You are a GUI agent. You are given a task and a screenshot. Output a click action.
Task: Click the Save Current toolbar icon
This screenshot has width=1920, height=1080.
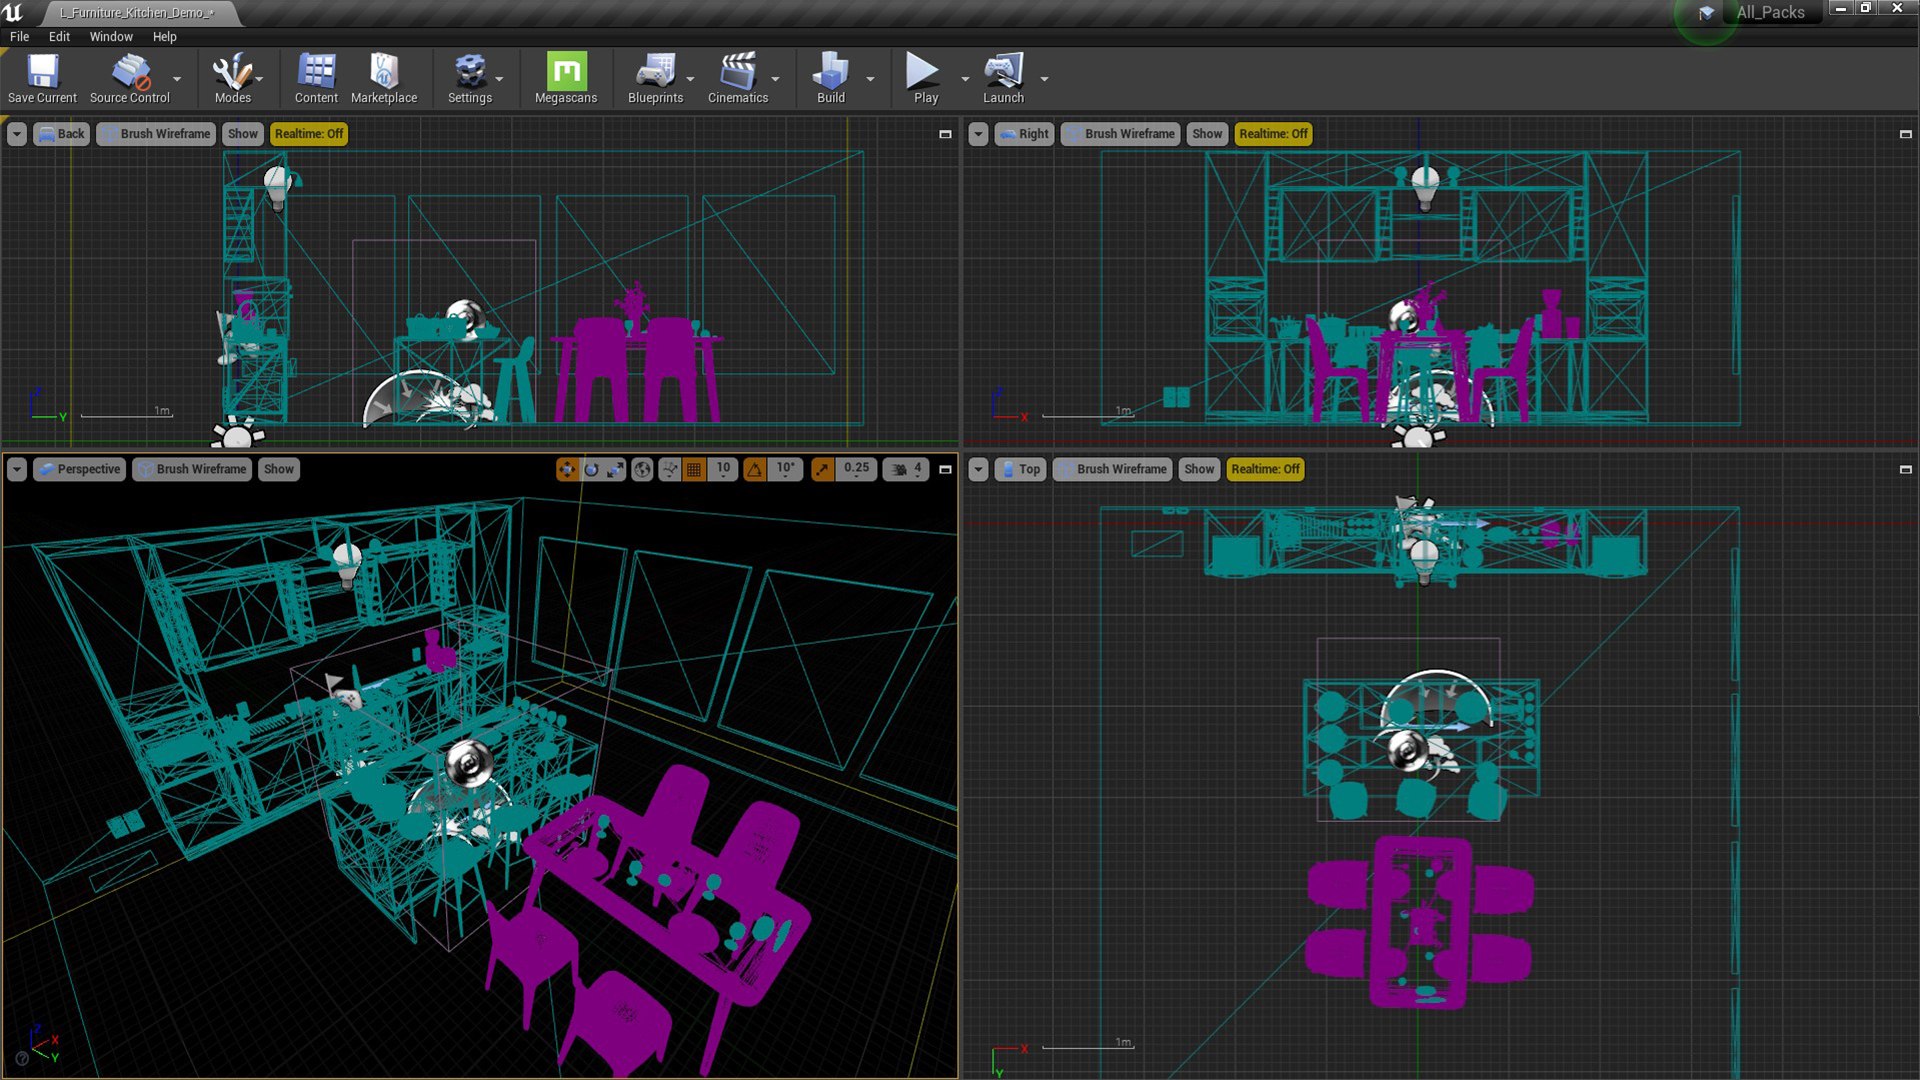[x=42, y=78]
